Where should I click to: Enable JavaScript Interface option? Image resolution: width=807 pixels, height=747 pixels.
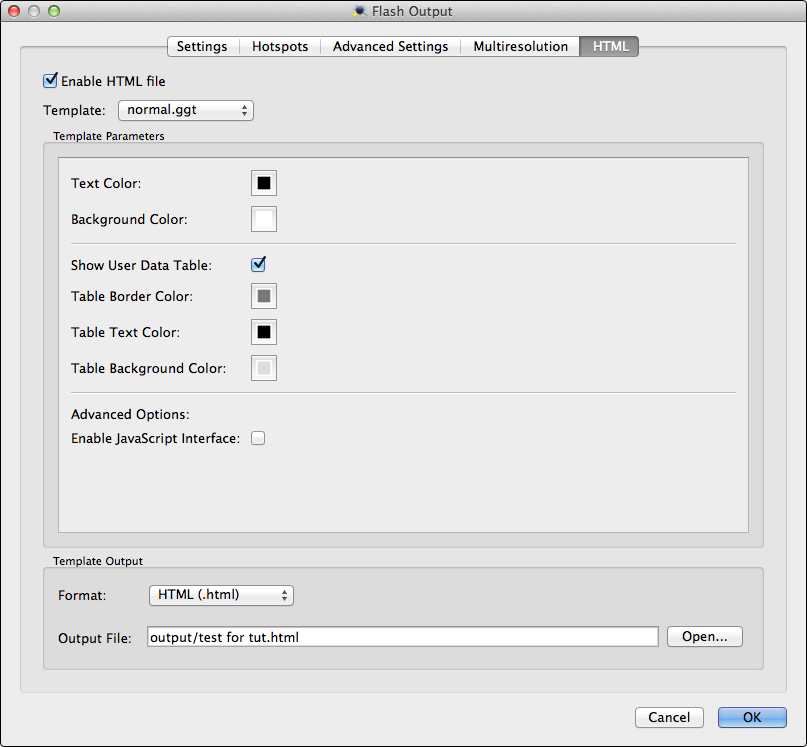click(x=258, y=438)
